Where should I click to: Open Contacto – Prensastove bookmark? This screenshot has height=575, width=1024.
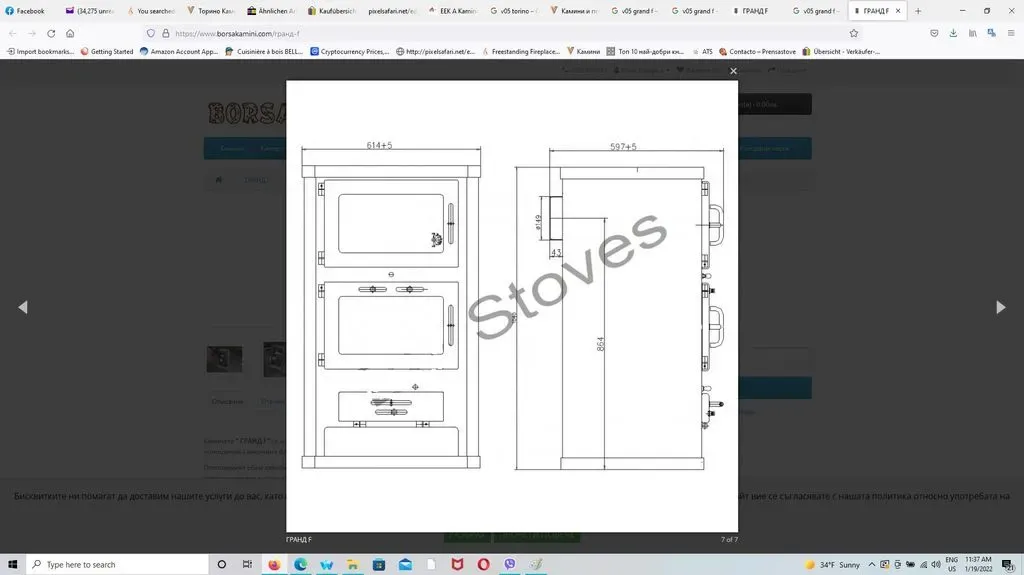tap(757, 52)
